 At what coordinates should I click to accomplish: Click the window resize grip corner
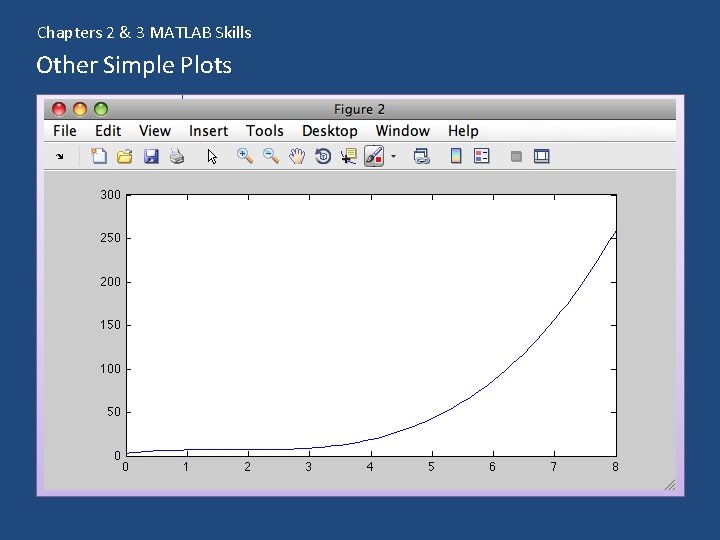click(x=670, y=485)
